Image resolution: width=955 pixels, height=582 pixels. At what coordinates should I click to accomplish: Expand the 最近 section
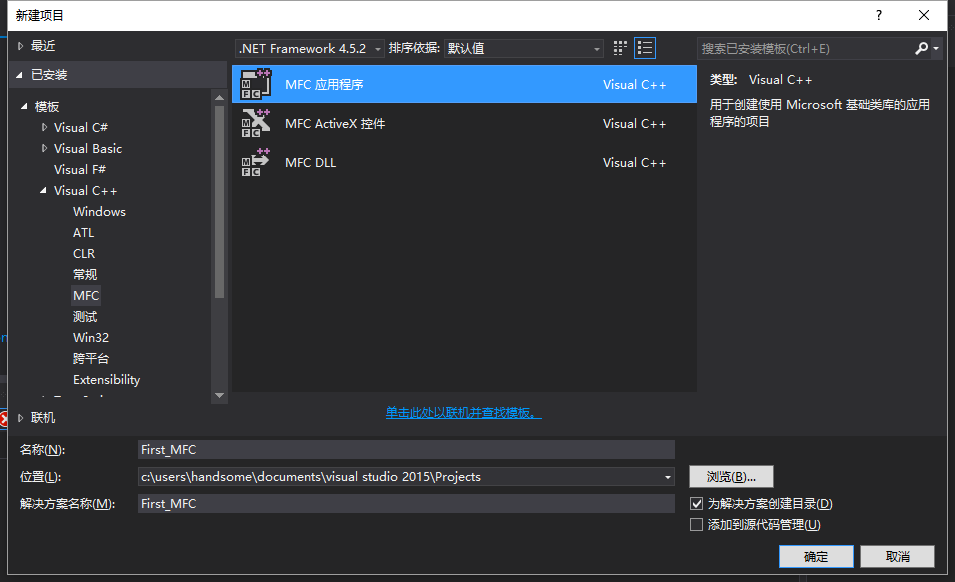(20, 46)
